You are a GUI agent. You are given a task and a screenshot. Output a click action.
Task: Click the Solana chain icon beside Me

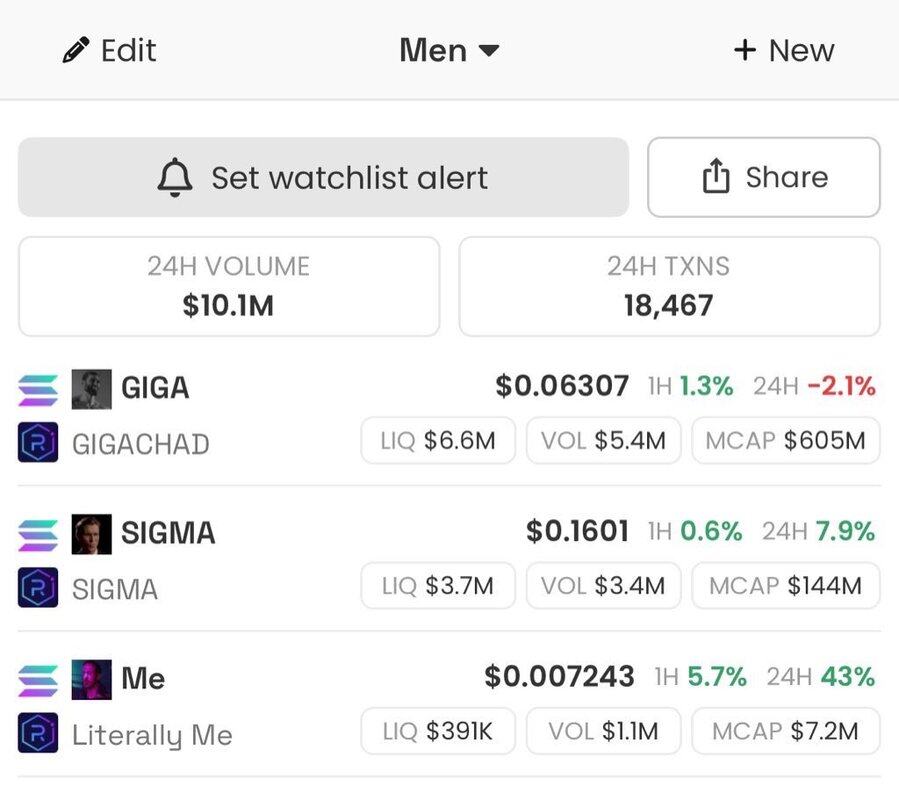[38, 680]
